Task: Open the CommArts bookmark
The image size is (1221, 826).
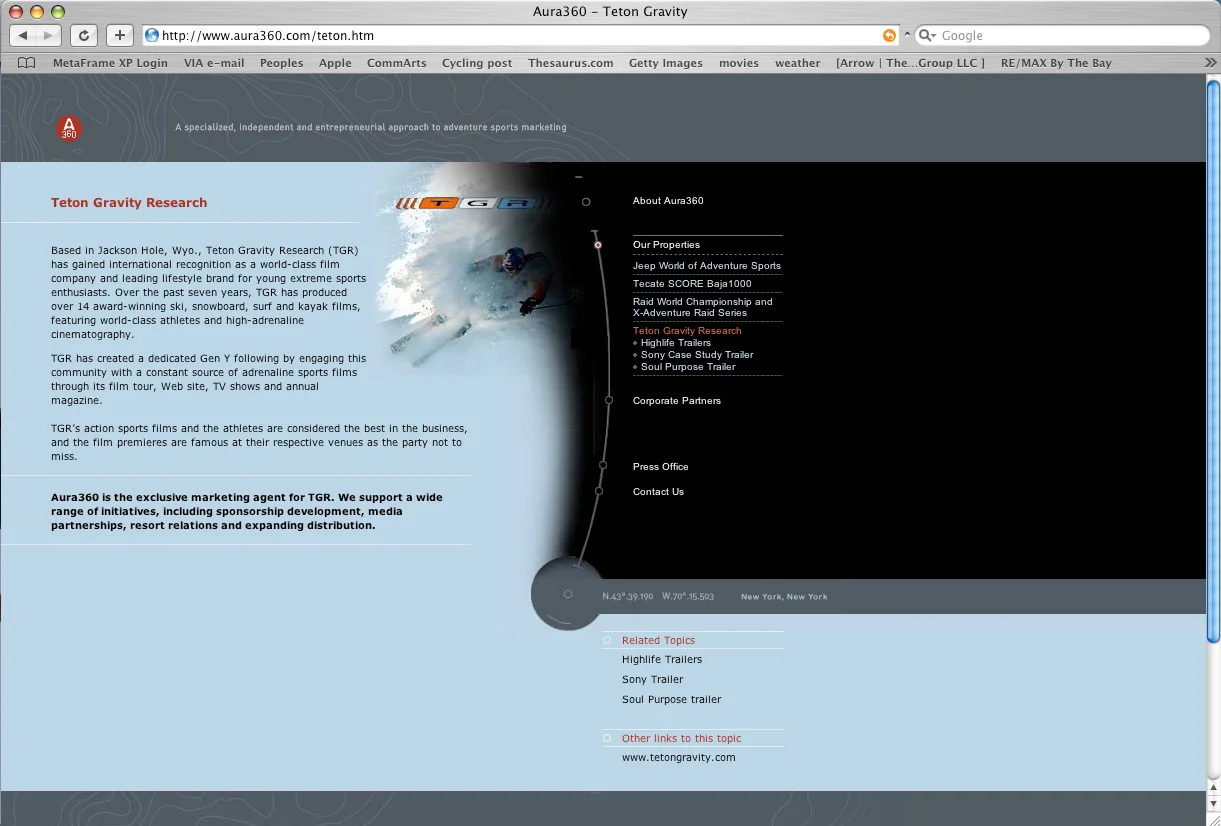Action: pos(397,63)
